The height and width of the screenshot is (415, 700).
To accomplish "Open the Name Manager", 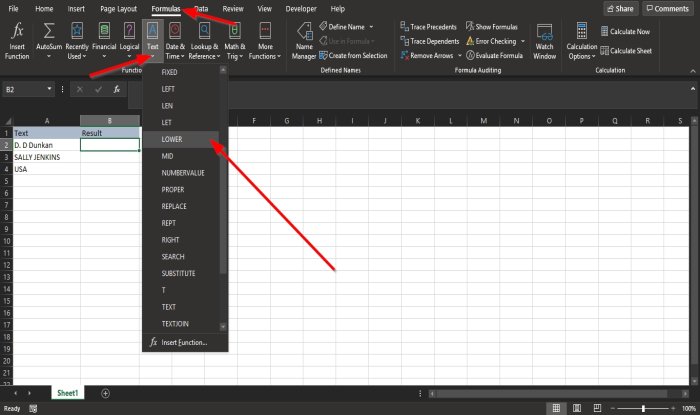I will tap(304, 41).
